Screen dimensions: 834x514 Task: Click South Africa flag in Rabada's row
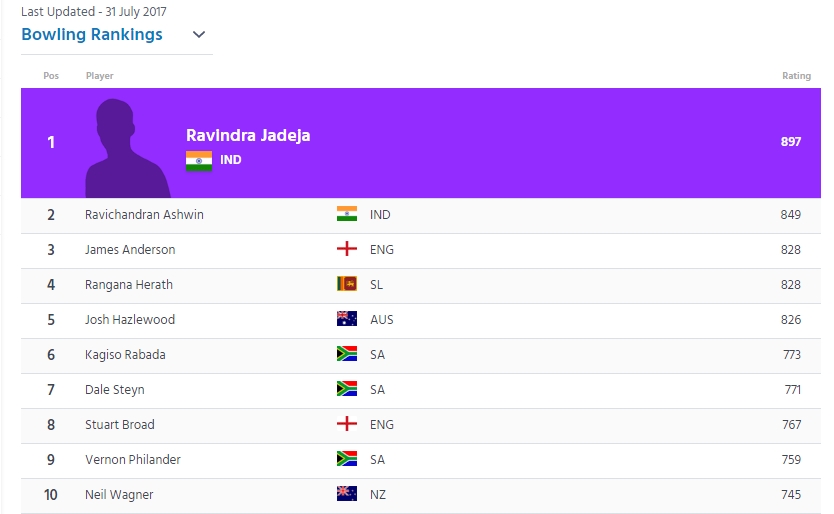[347, 354]
